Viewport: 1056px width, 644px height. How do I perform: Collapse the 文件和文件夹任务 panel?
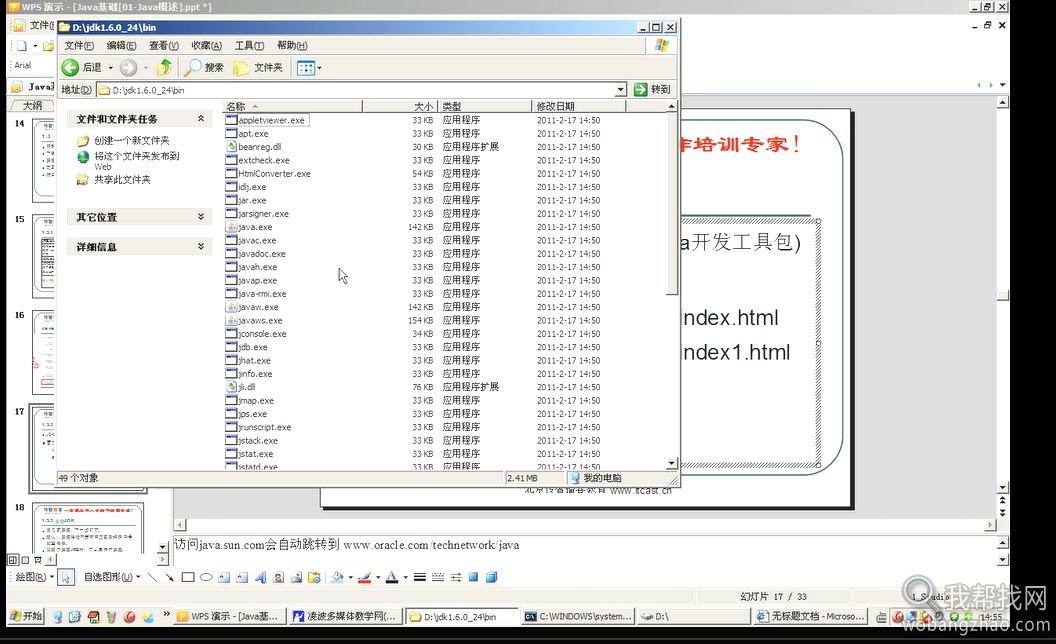[x=201, y=119]
